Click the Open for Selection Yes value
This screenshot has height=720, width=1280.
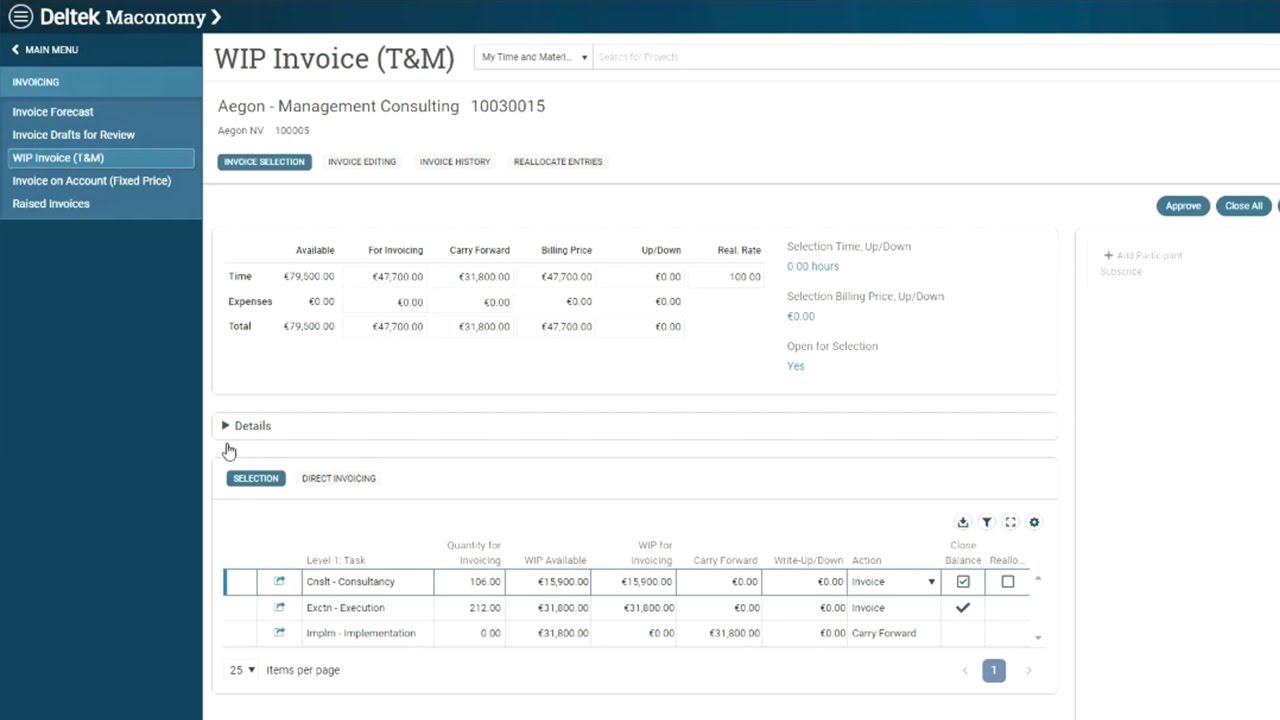point(796,366)
